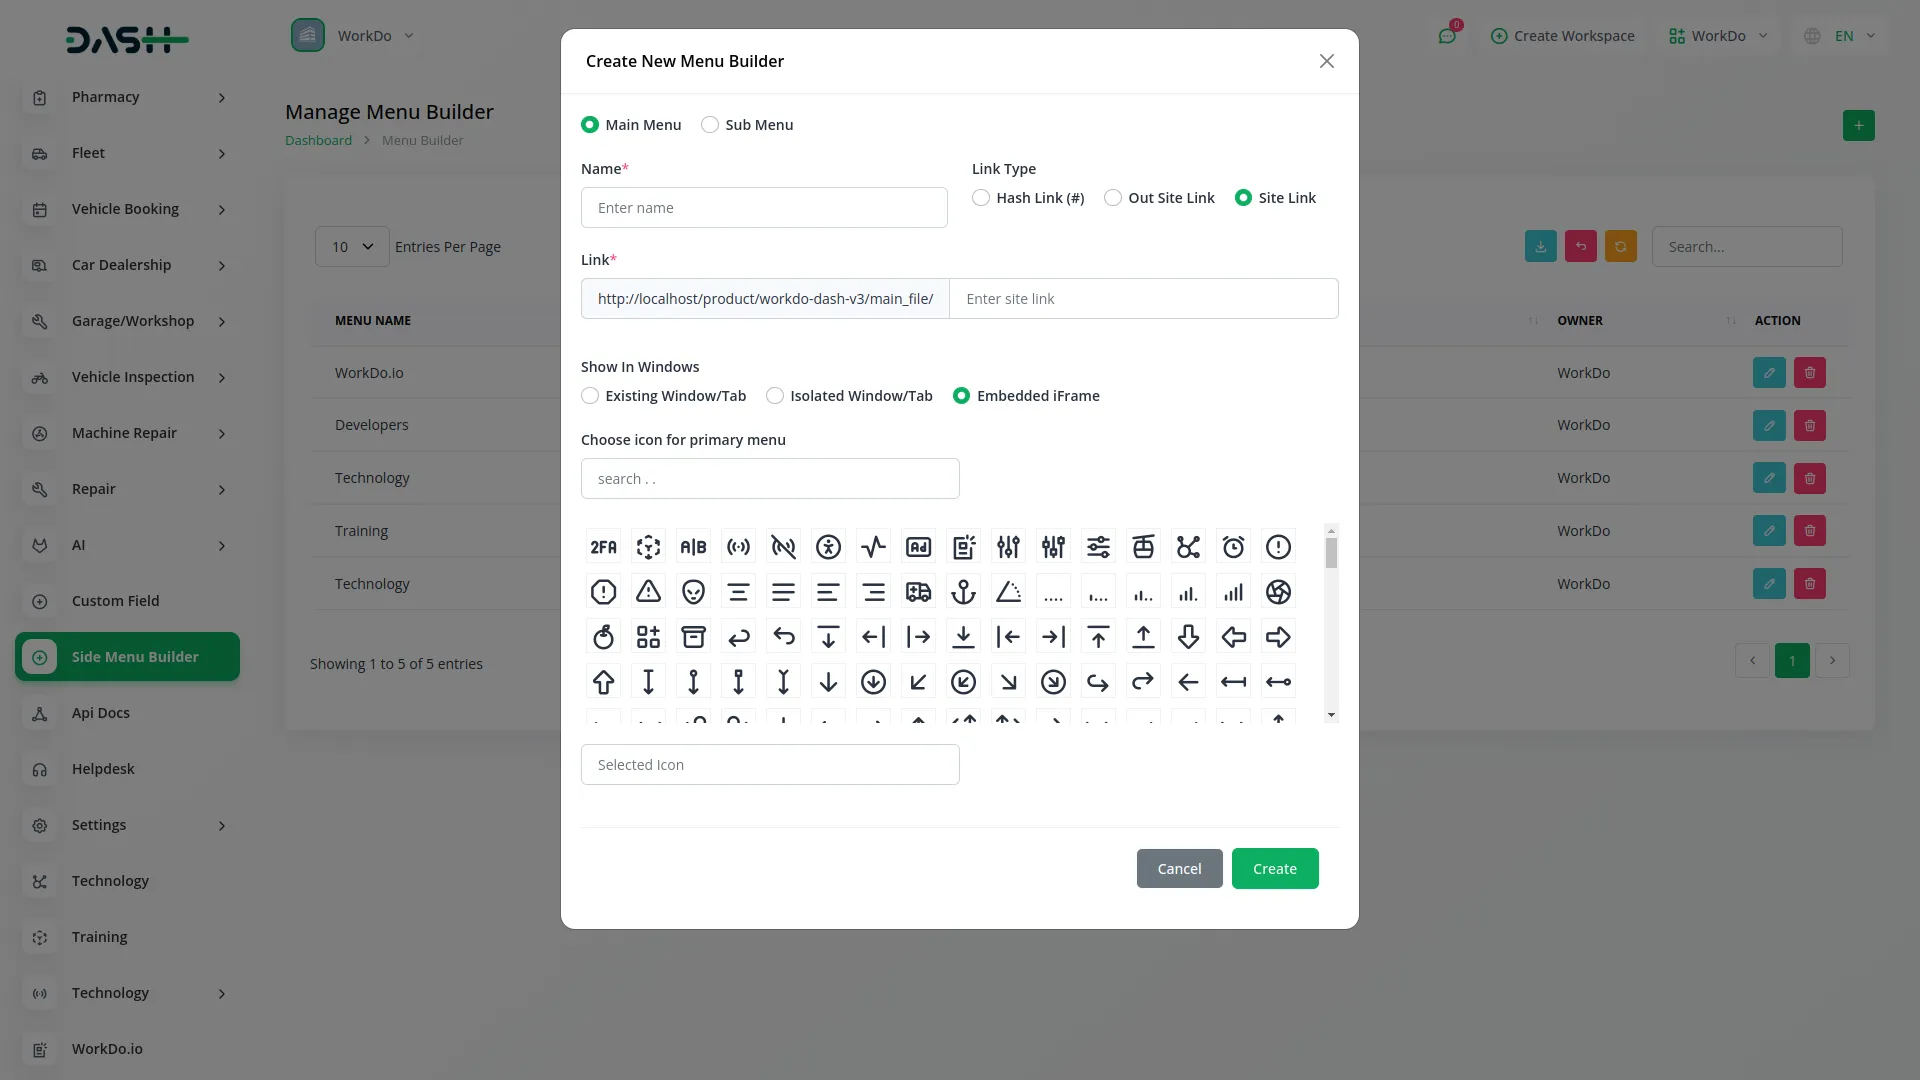1920x1080 pixels.
Task: Click the Dashboard breadcrumb link
Action: tap(318, 140)
